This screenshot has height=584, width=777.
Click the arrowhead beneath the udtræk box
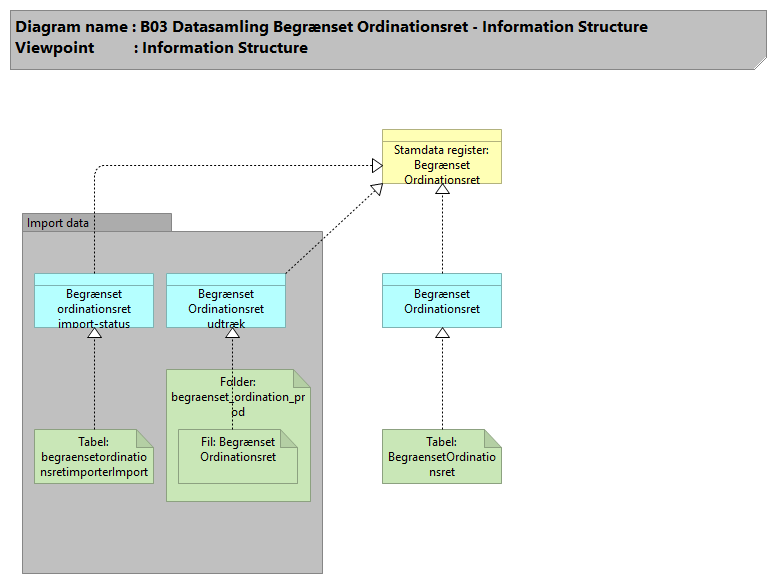(232, 333)
